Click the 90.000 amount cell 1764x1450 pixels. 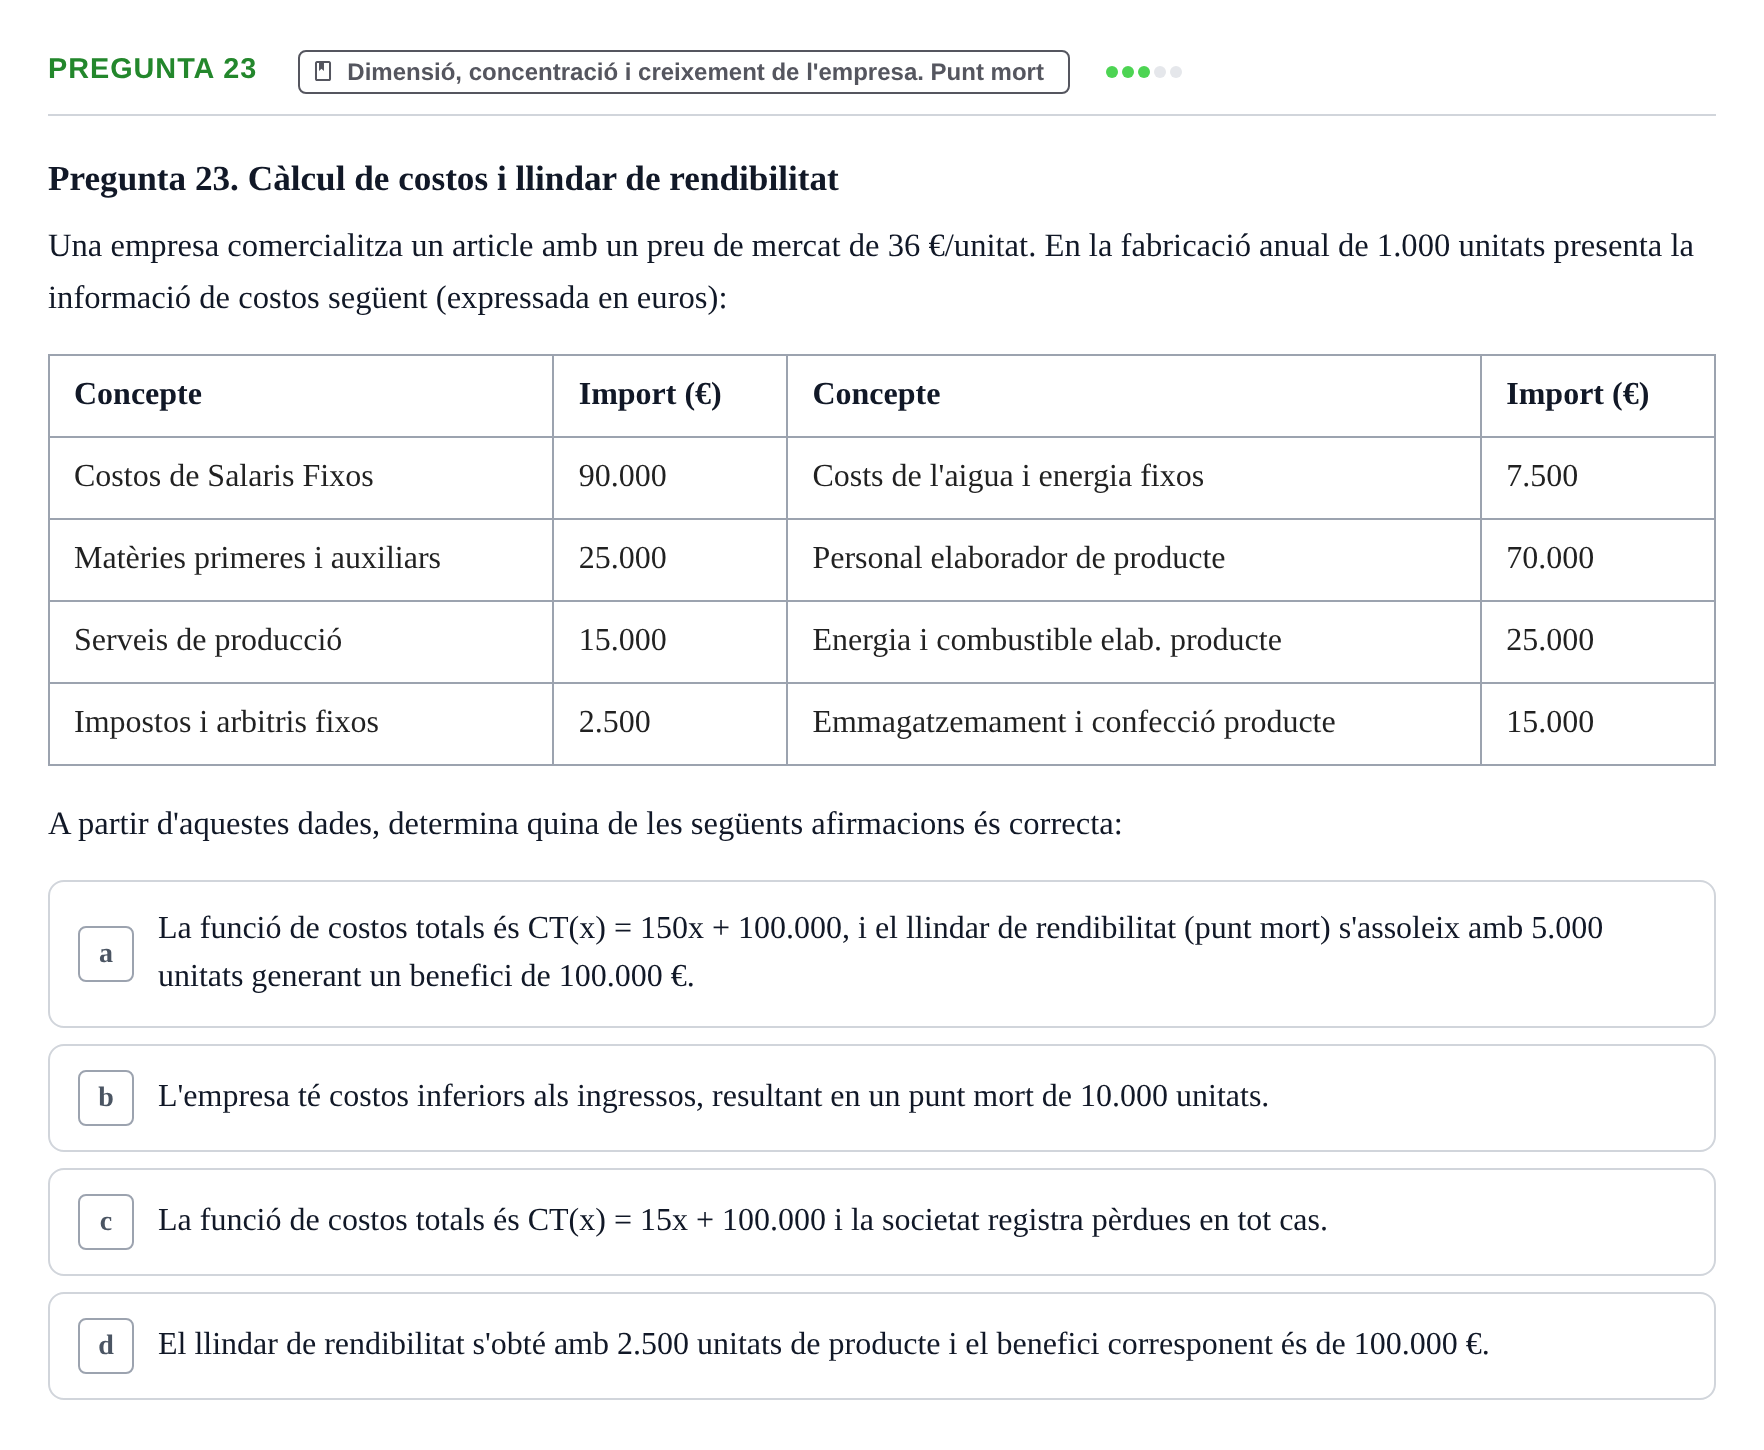pos(670,478)
